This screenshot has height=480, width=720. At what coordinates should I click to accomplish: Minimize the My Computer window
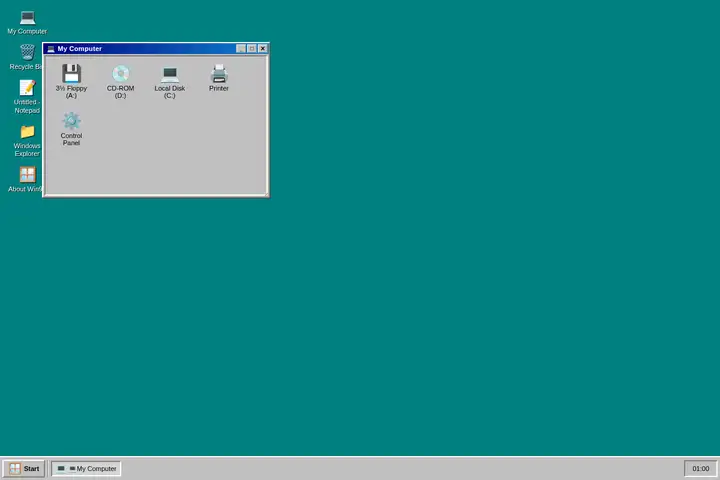tap(241, 48)
